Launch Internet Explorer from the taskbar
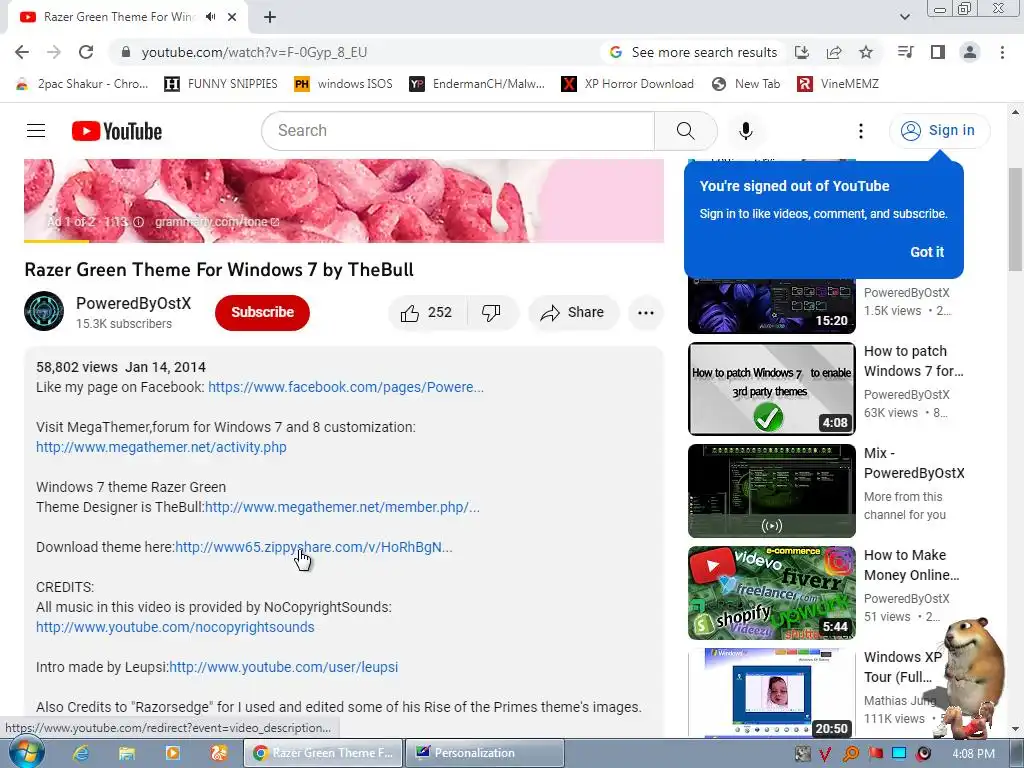 81,753
